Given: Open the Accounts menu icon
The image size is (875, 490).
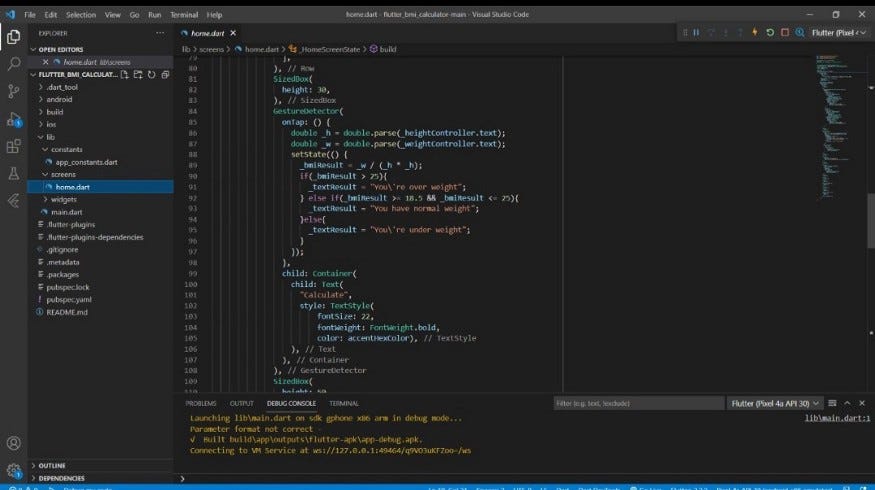Looking at the screenshot, I should click(x=13, y=443).
